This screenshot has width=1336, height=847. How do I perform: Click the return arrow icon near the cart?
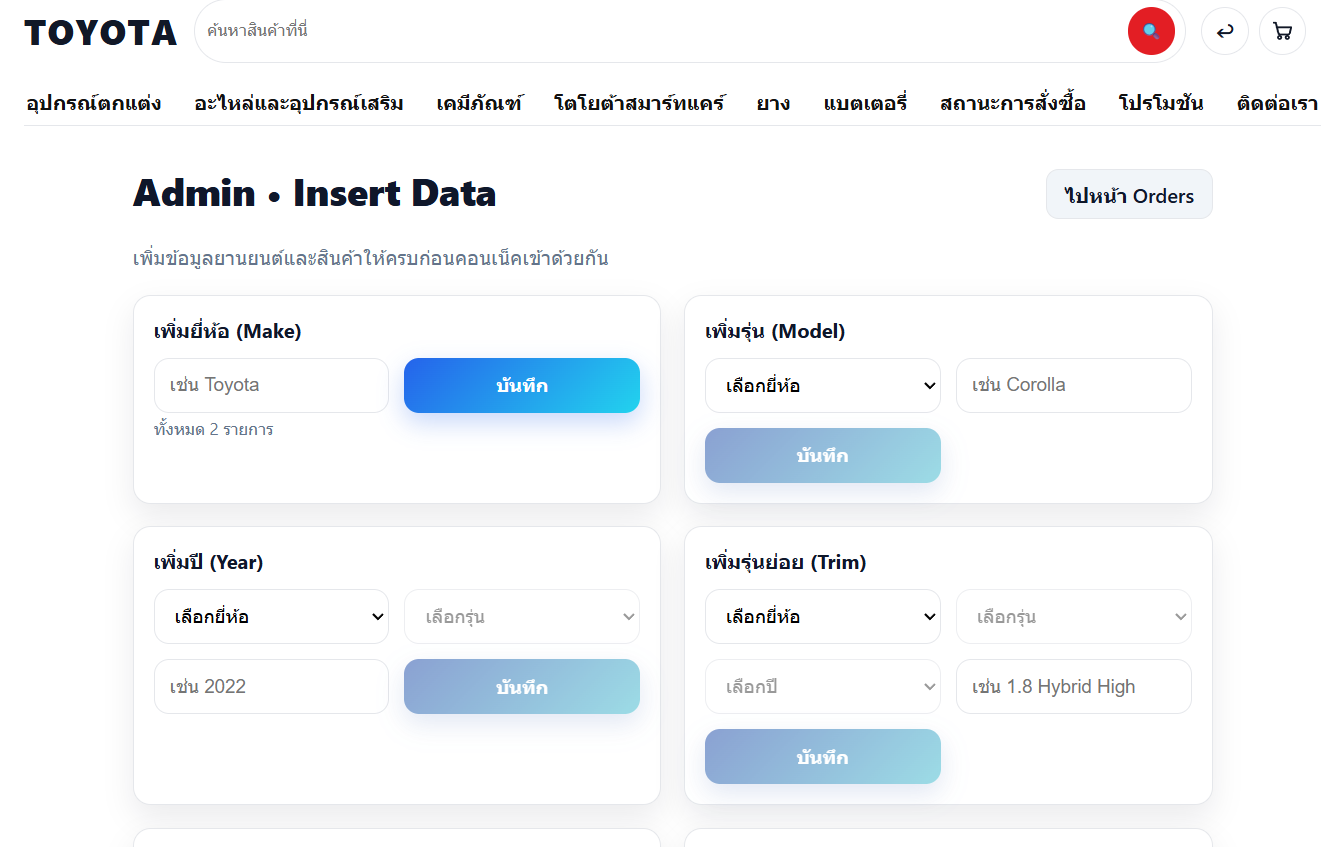tap(1225, 31)
